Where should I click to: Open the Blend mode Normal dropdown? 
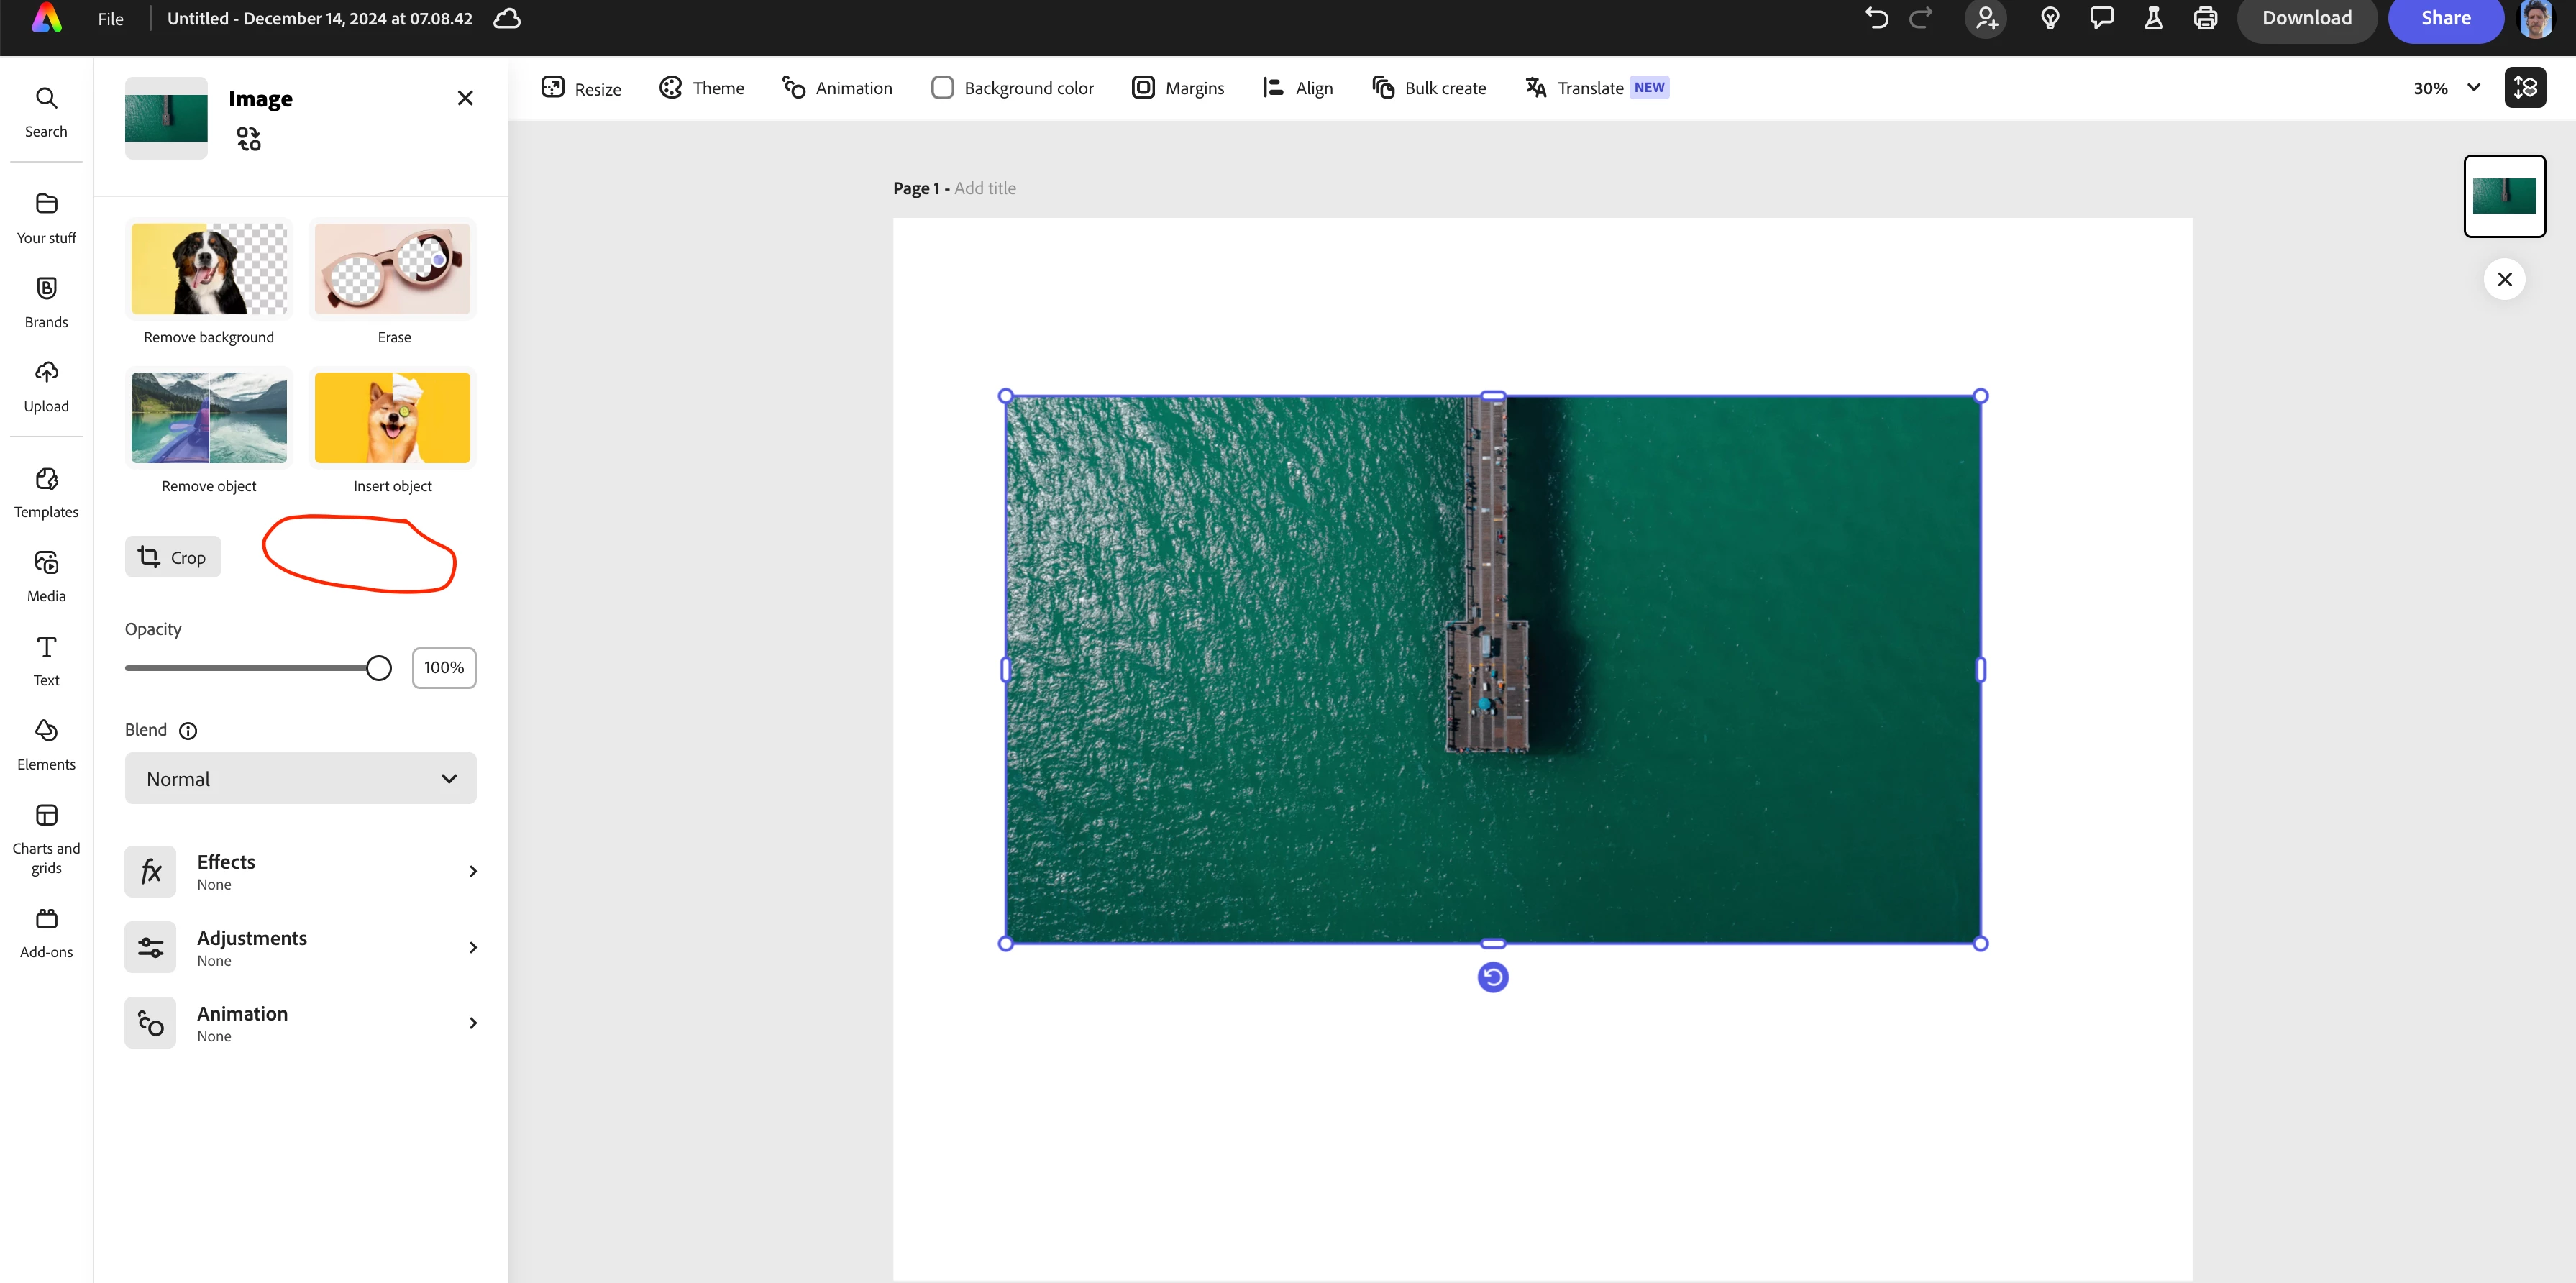pyautogui.click(x=300, y=778)
